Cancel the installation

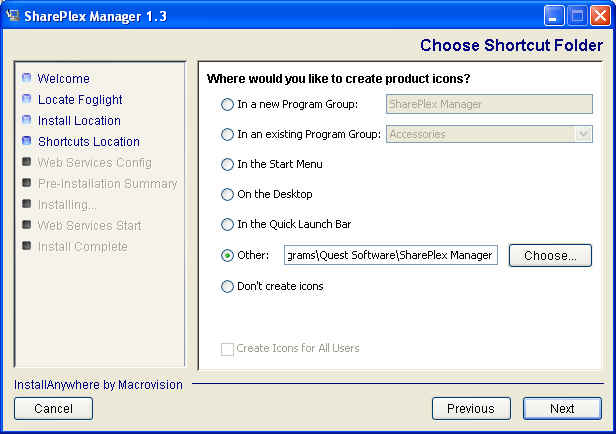53,408
